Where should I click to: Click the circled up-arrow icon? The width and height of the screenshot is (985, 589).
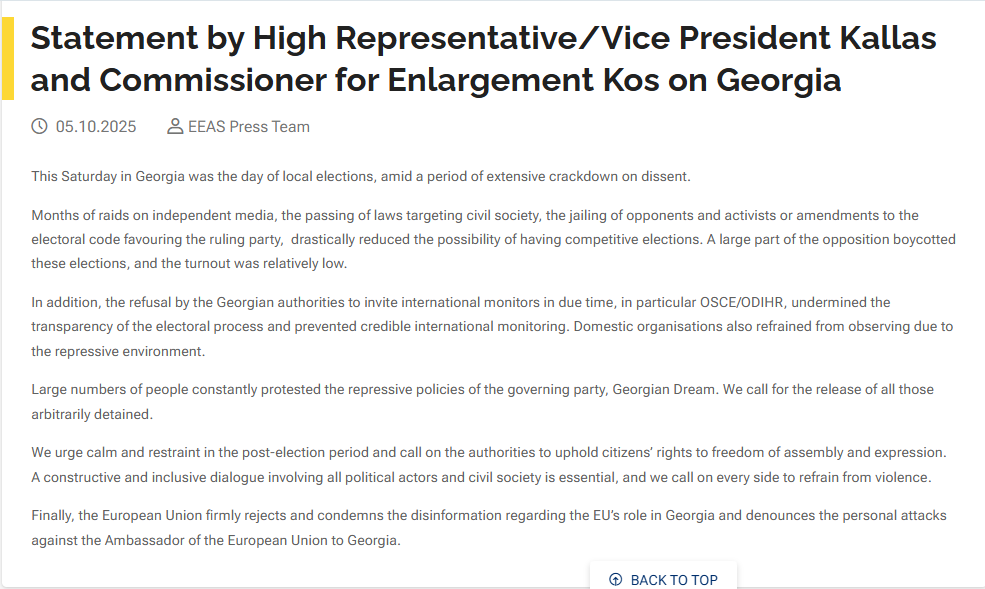coord(616,580)
